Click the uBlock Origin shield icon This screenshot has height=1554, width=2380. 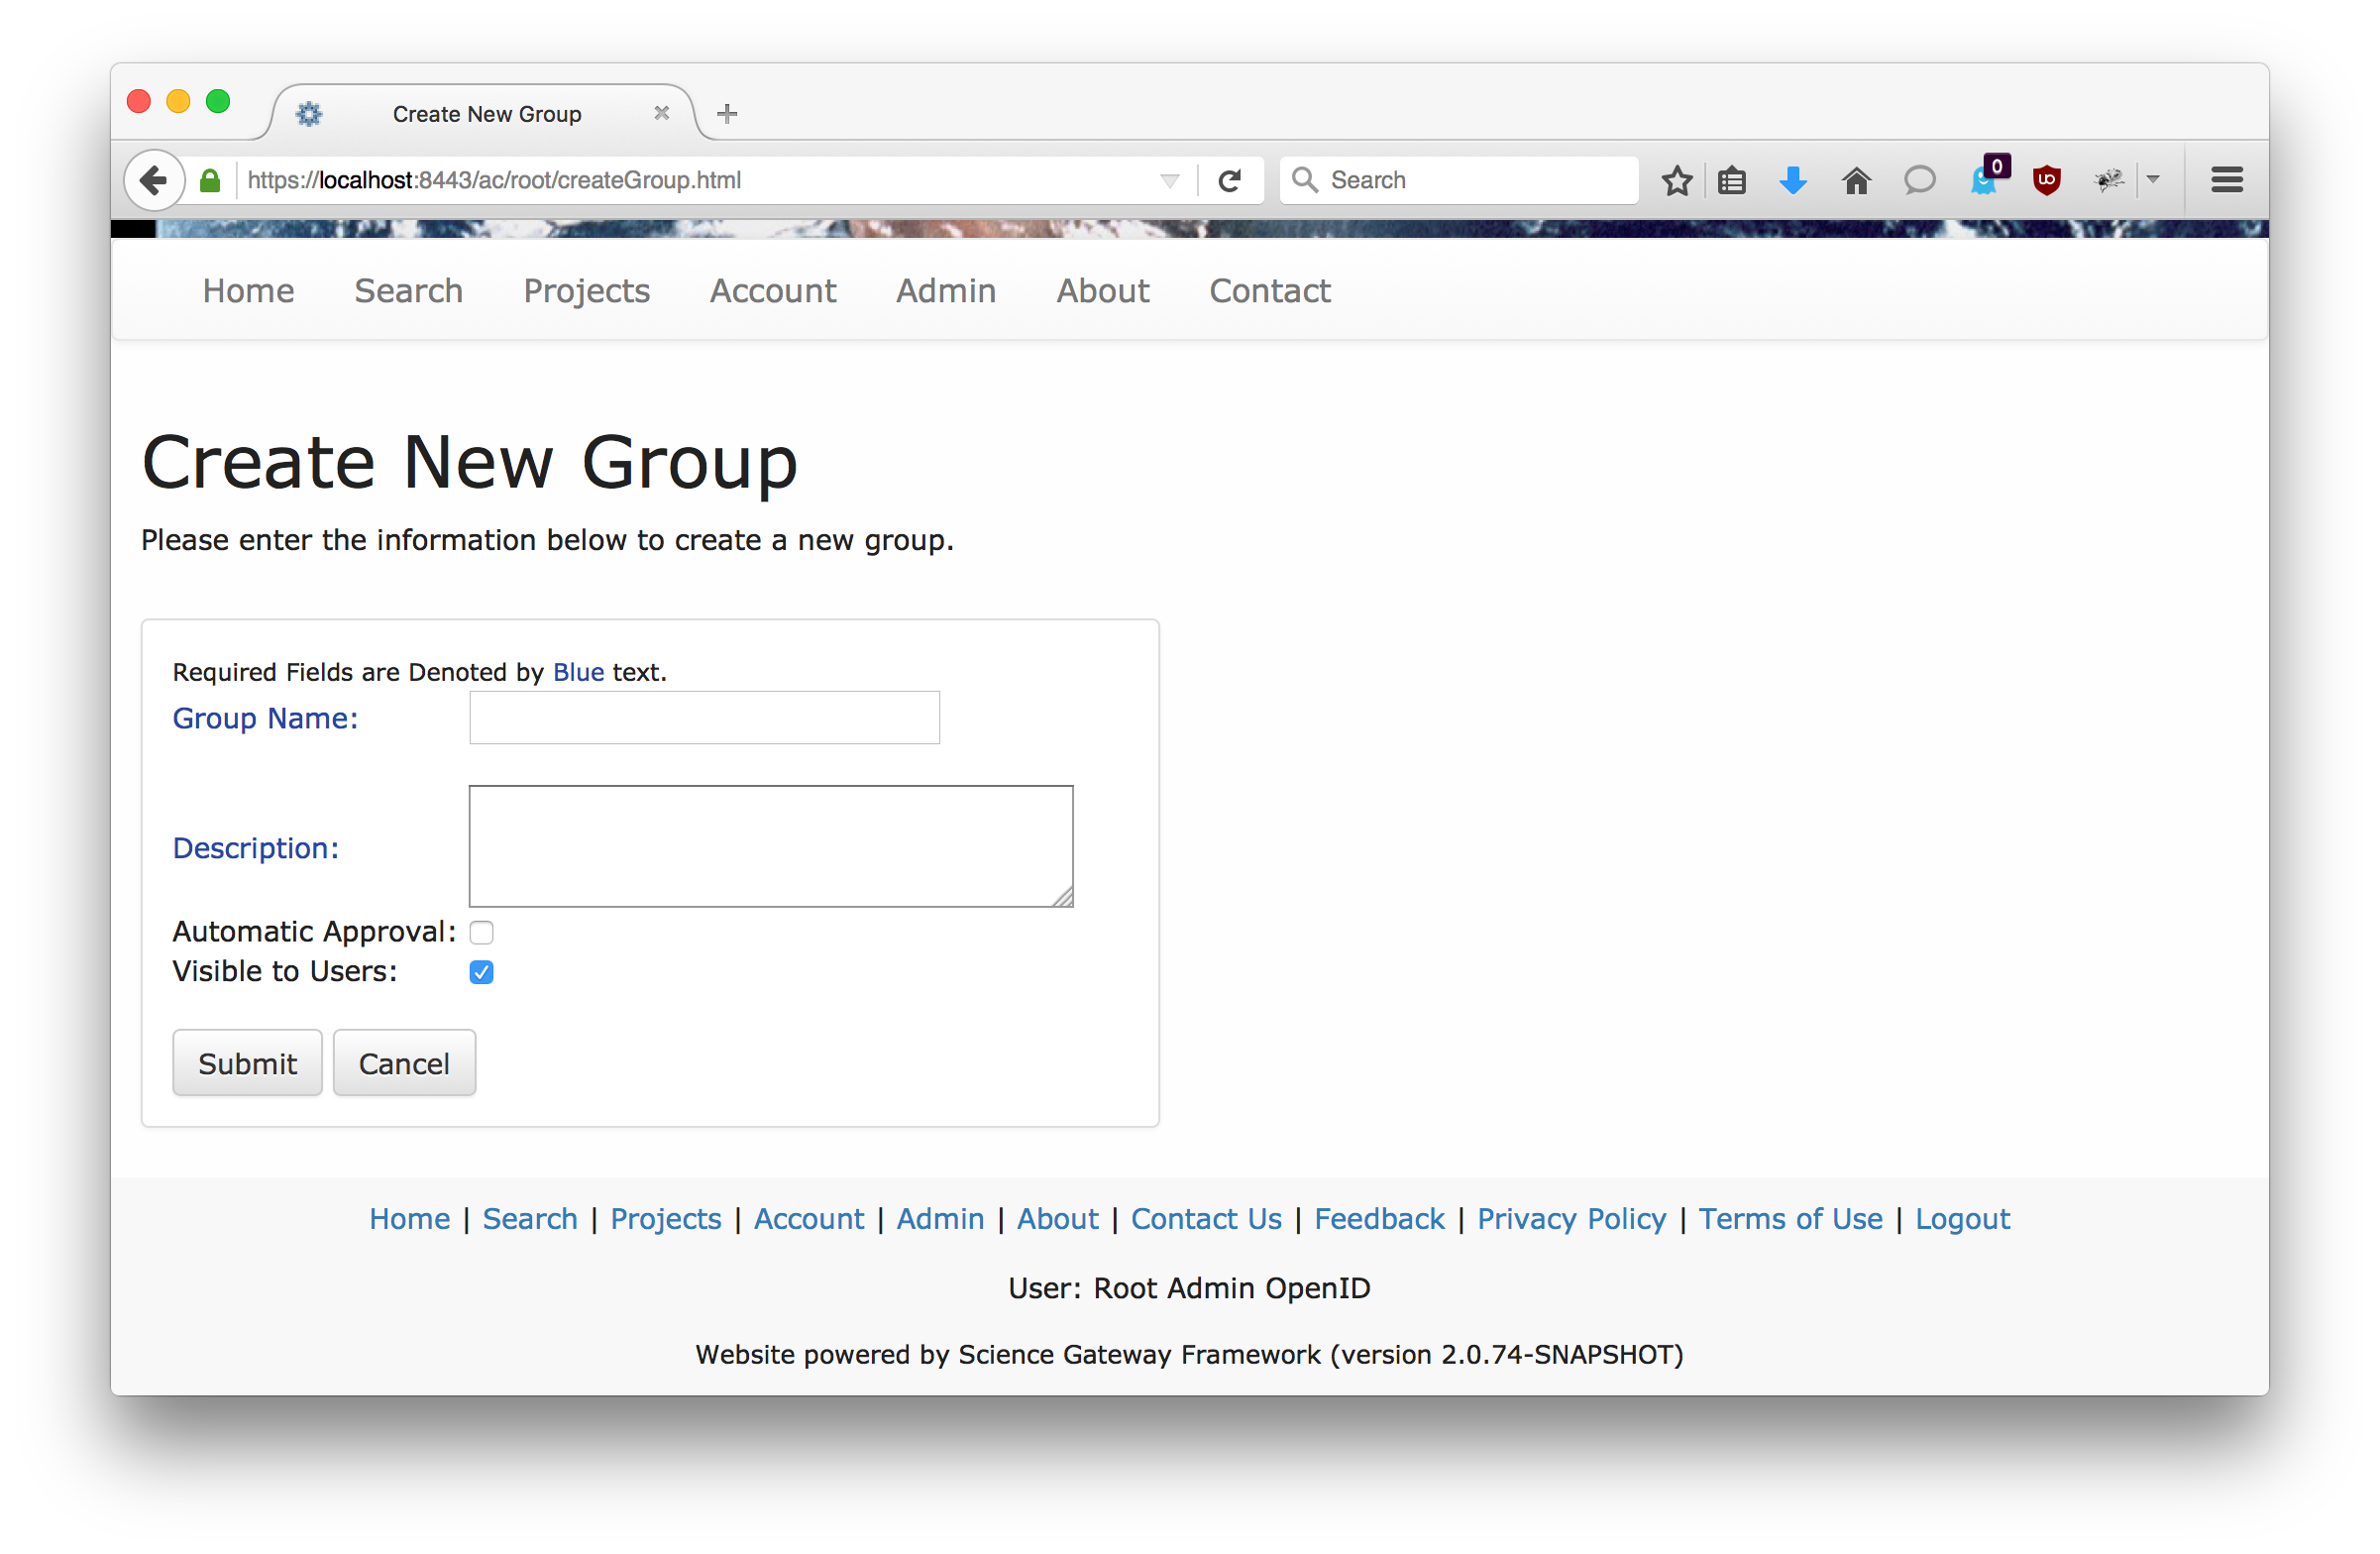click(x=2046, y=181)
